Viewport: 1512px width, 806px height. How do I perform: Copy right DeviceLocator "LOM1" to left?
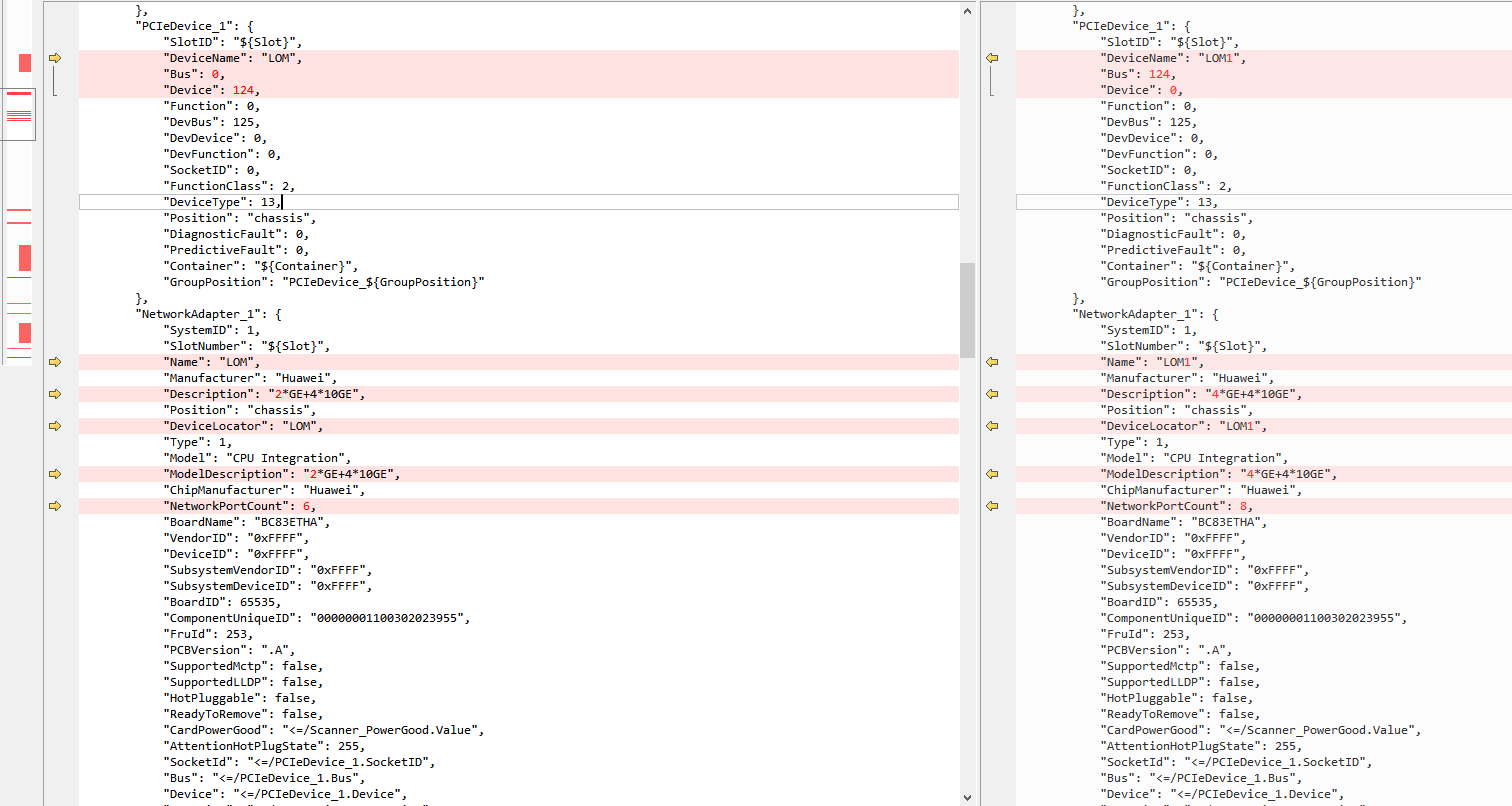[x=993, y=426]
